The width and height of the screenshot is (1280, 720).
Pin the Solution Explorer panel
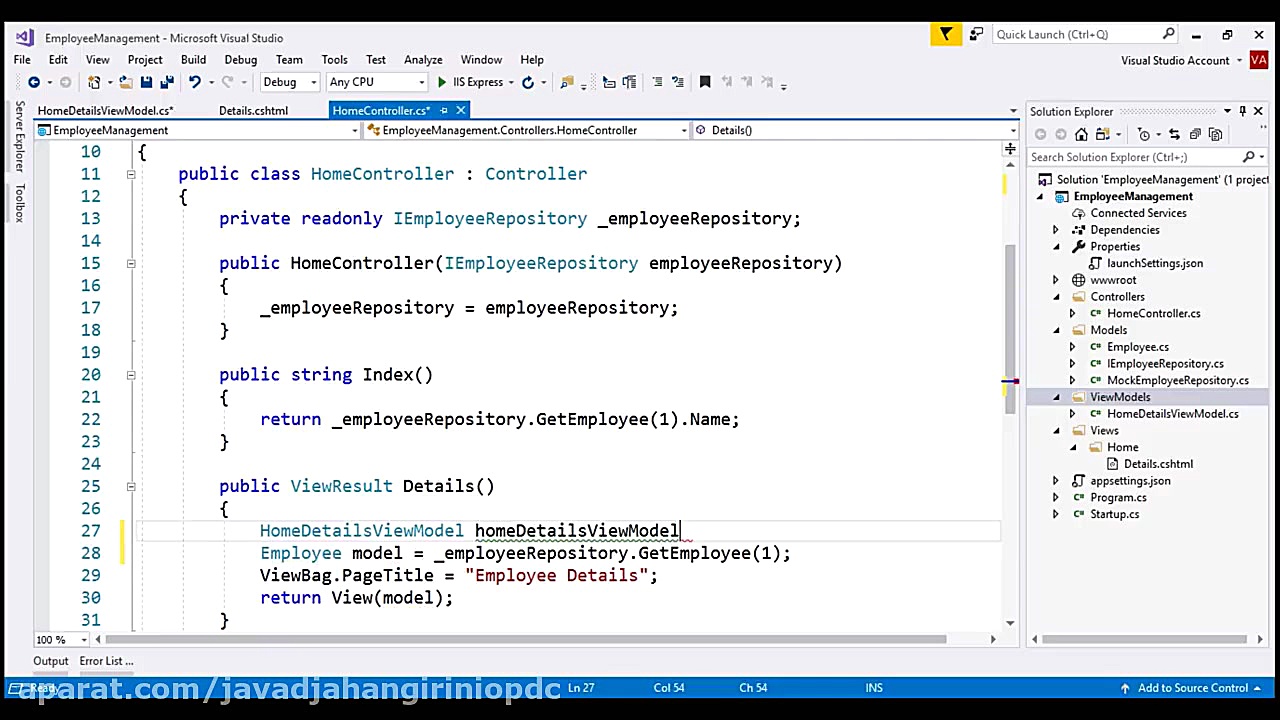tap(1242, 111)
